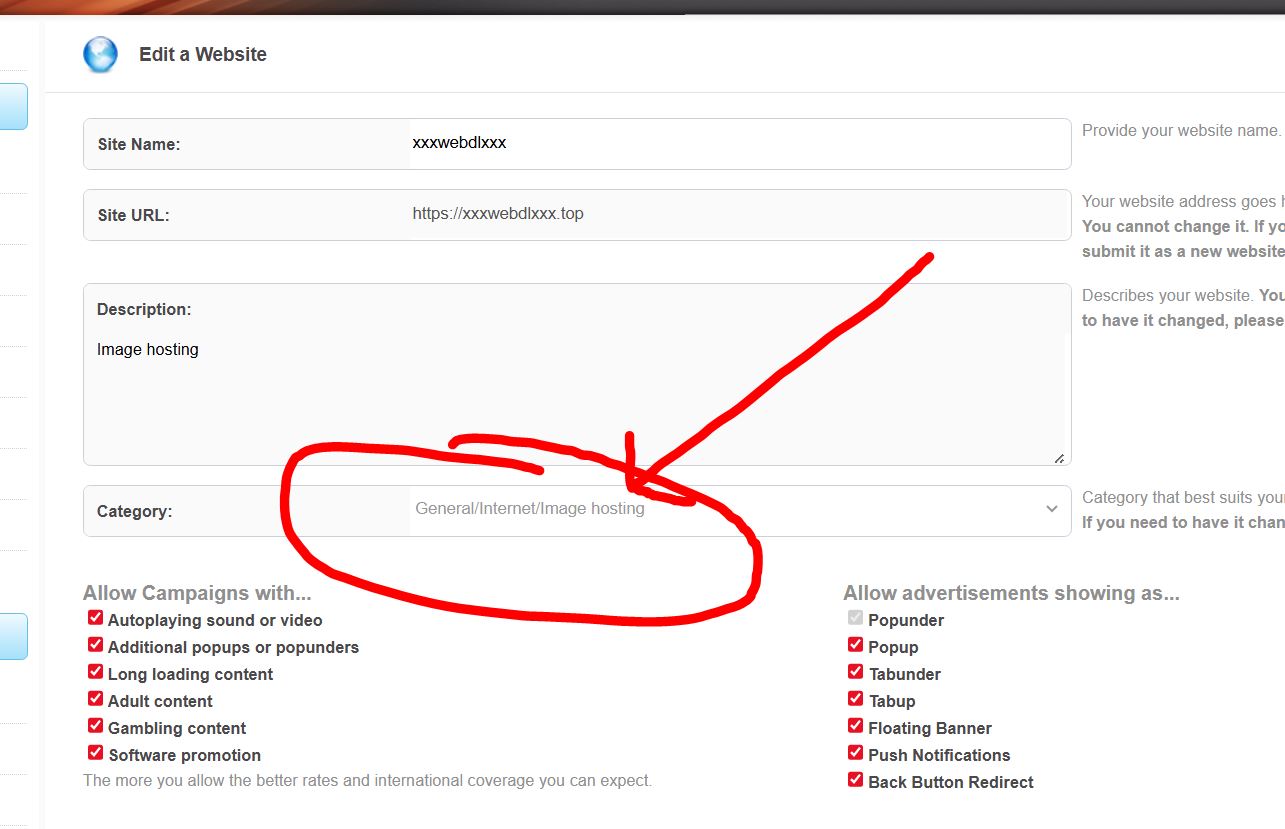
Task: Click the globe icon beside Edit a Website
Action: click(100, 55)
